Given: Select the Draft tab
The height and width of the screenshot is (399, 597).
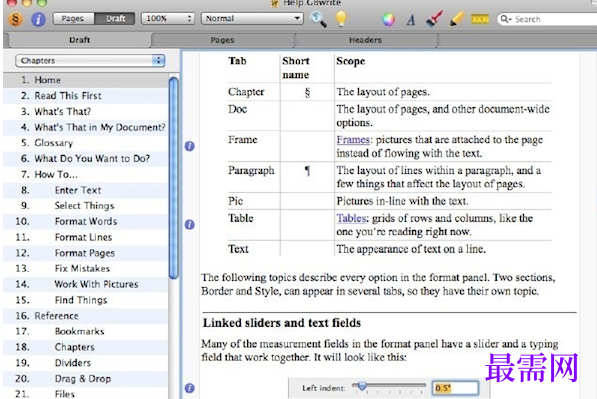Looking at the screenshot, I should pos(79,40).
